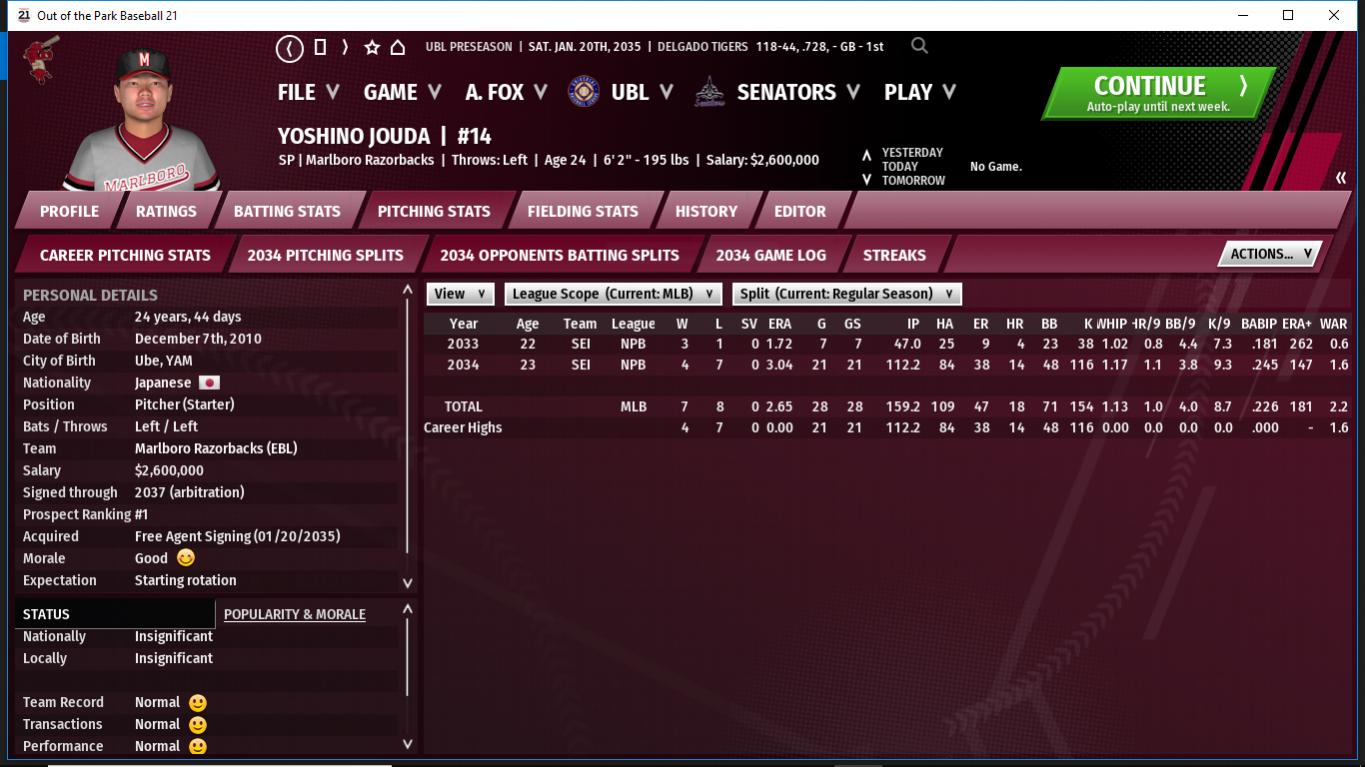Open the A. FOX manager menu
1365x767 pixels.
(x=506, y=92)
